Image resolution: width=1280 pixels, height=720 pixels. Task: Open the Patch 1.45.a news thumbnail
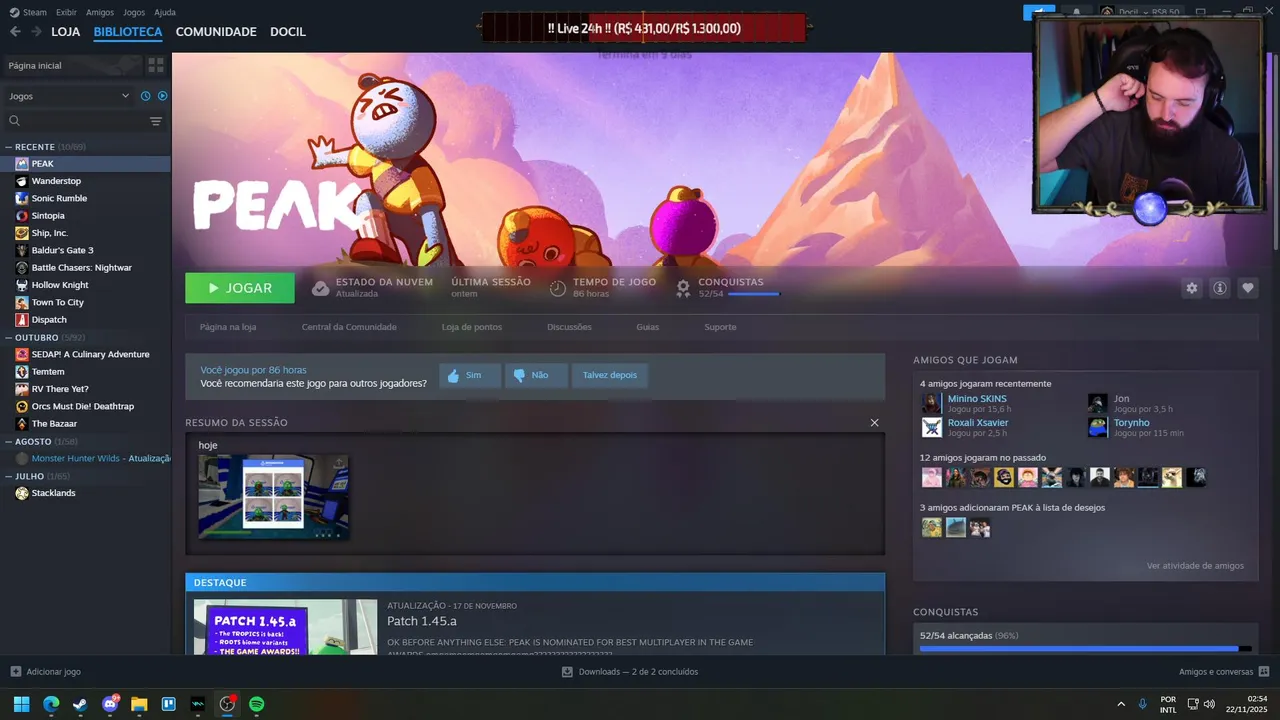[285, 627]
